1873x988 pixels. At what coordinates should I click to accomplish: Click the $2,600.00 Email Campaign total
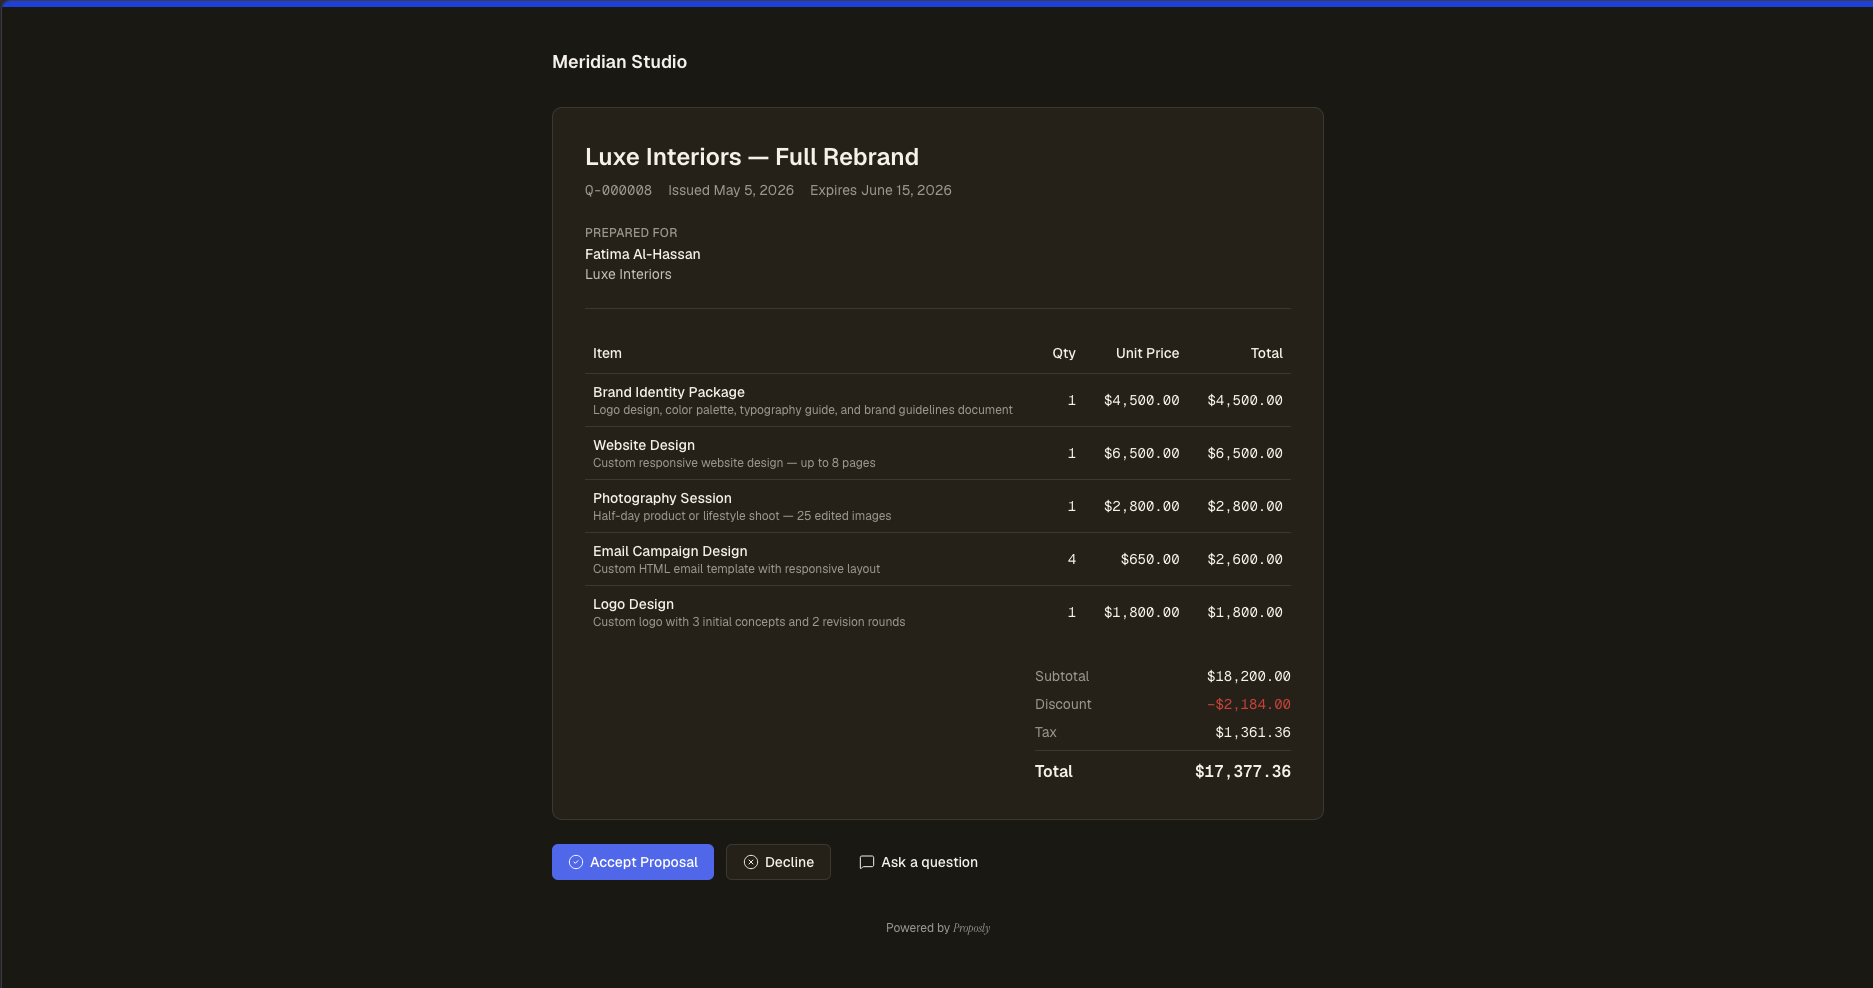(x=1245, y=559)
